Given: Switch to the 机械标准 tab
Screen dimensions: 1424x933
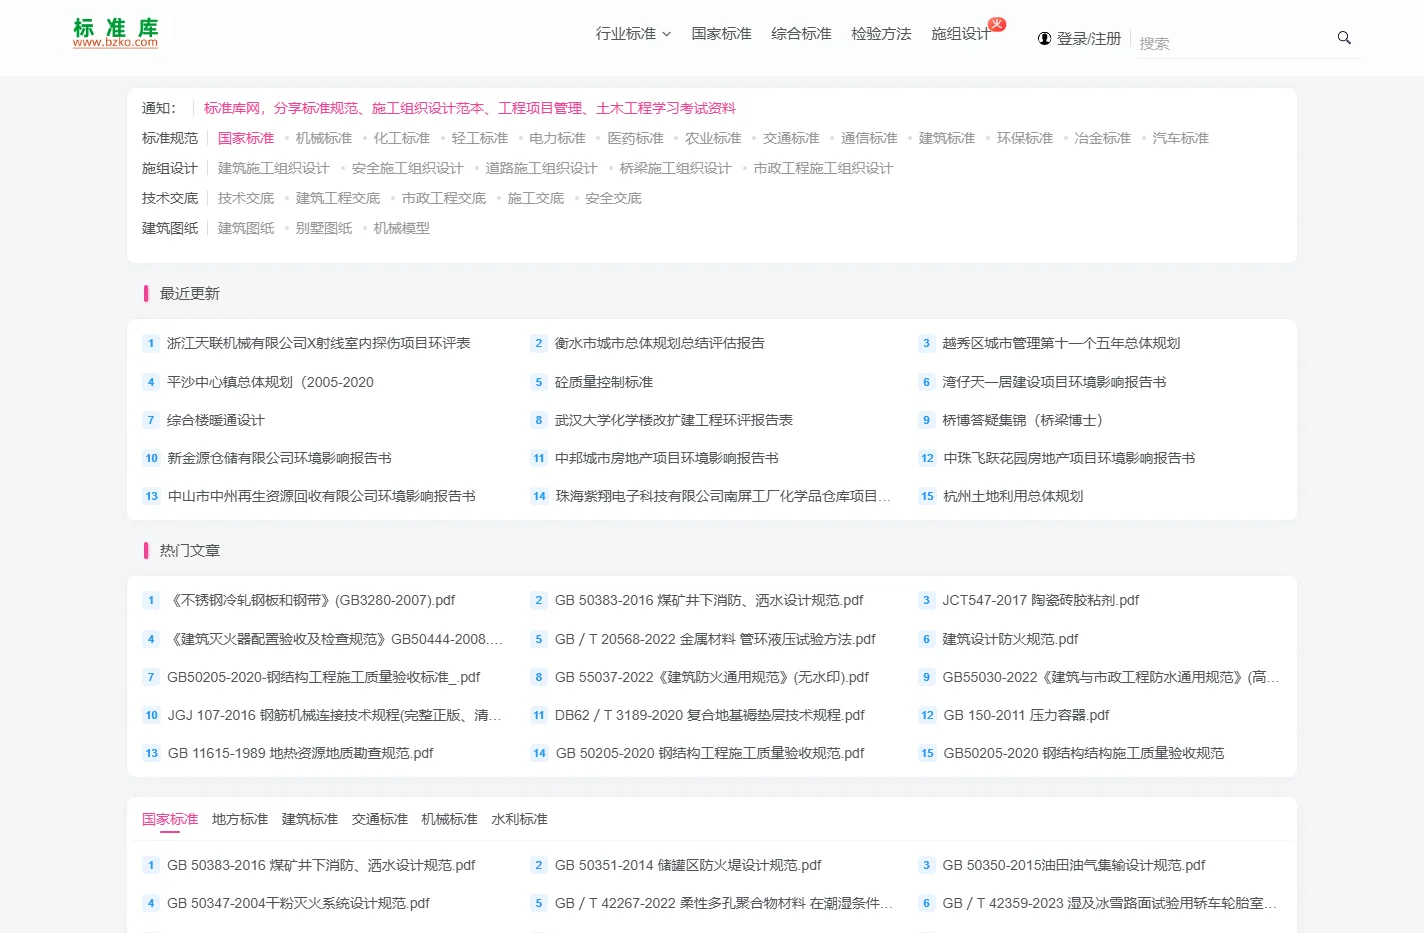Looking at the screenshot, I should pyautogui.click(x=449, y=819).
